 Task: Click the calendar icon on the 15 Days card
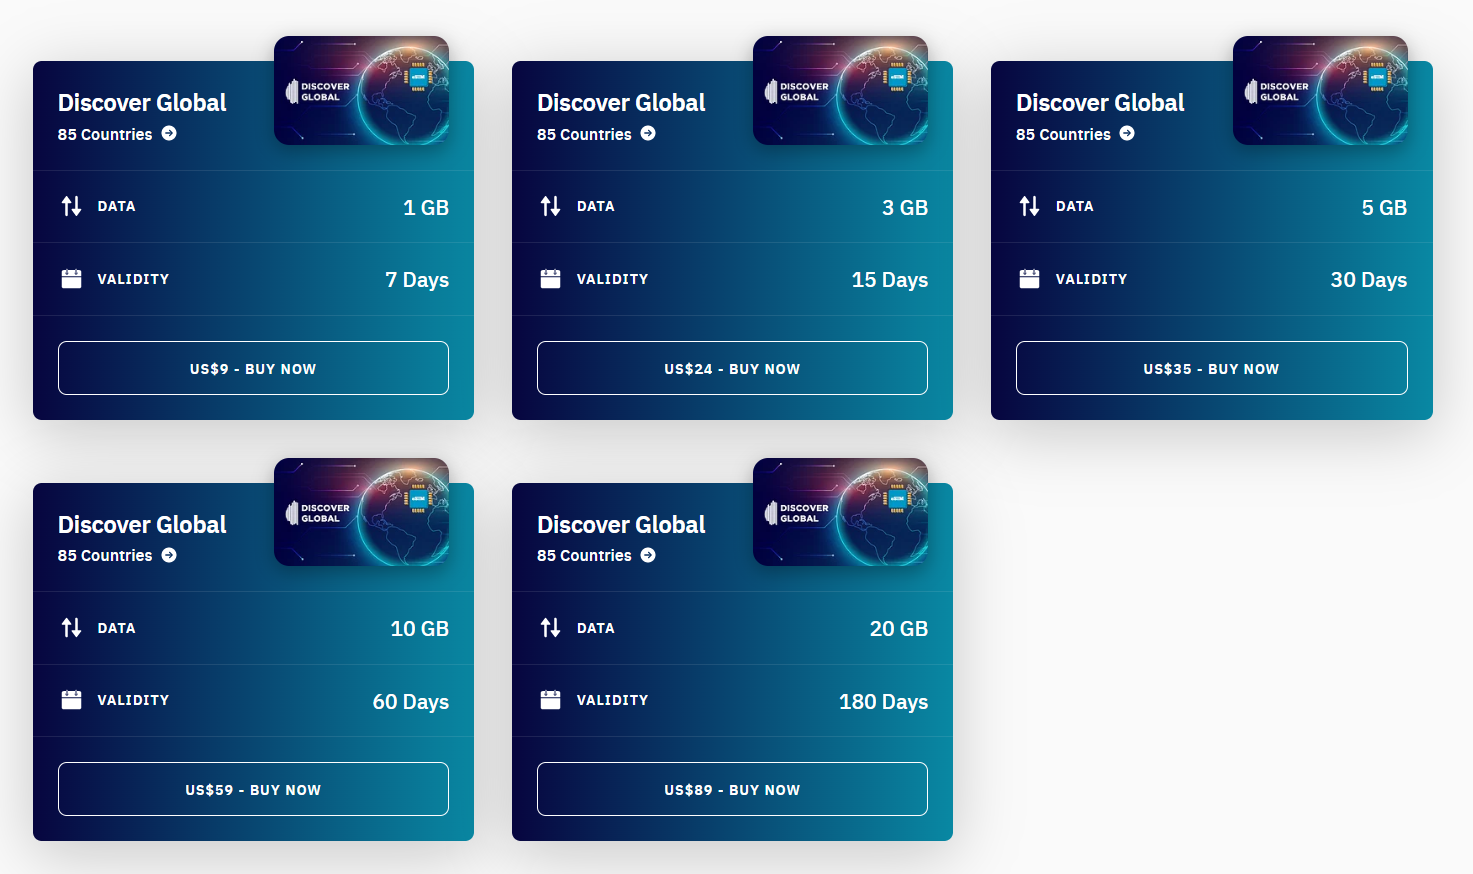550,278
